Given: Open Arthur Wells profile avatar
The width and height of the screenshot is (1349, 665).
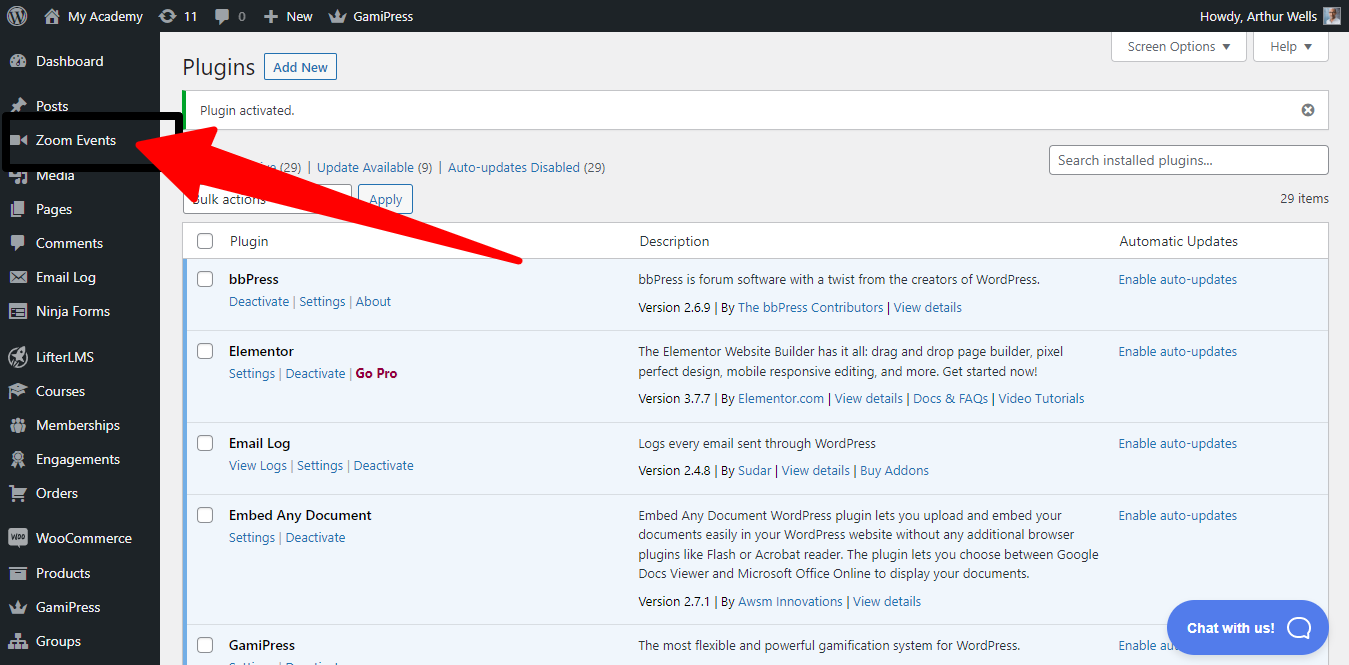Looking at the screenshot, I should (x=1331, y=16).
